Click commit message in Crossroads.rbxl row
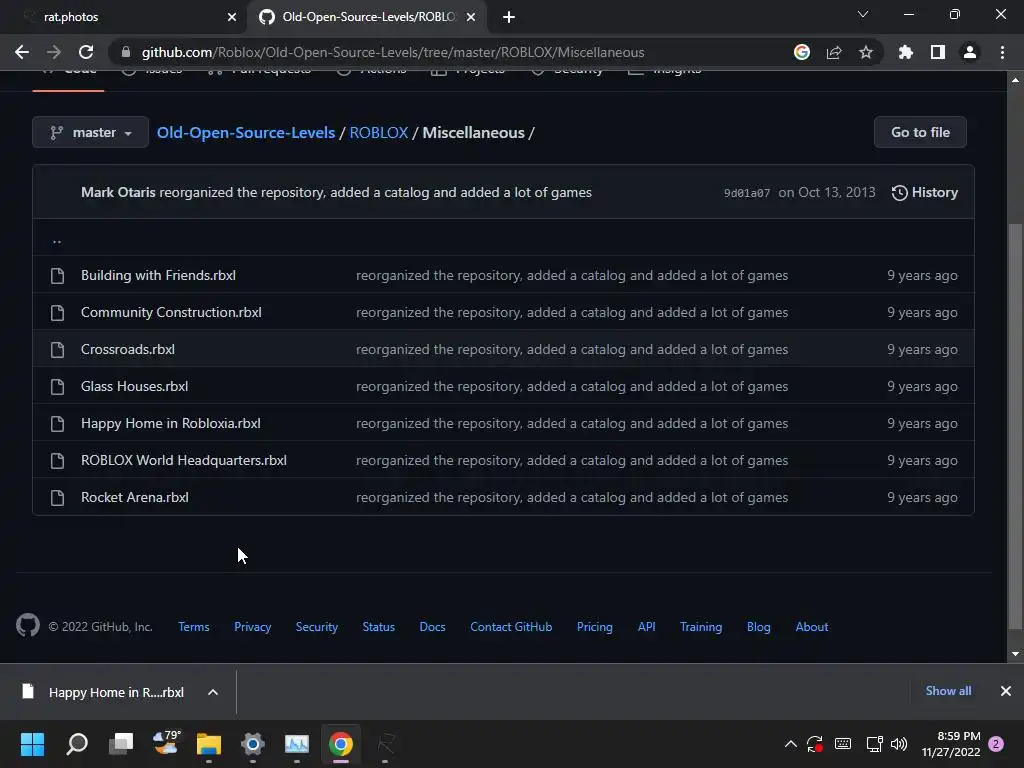 click(x=572, y=349)
